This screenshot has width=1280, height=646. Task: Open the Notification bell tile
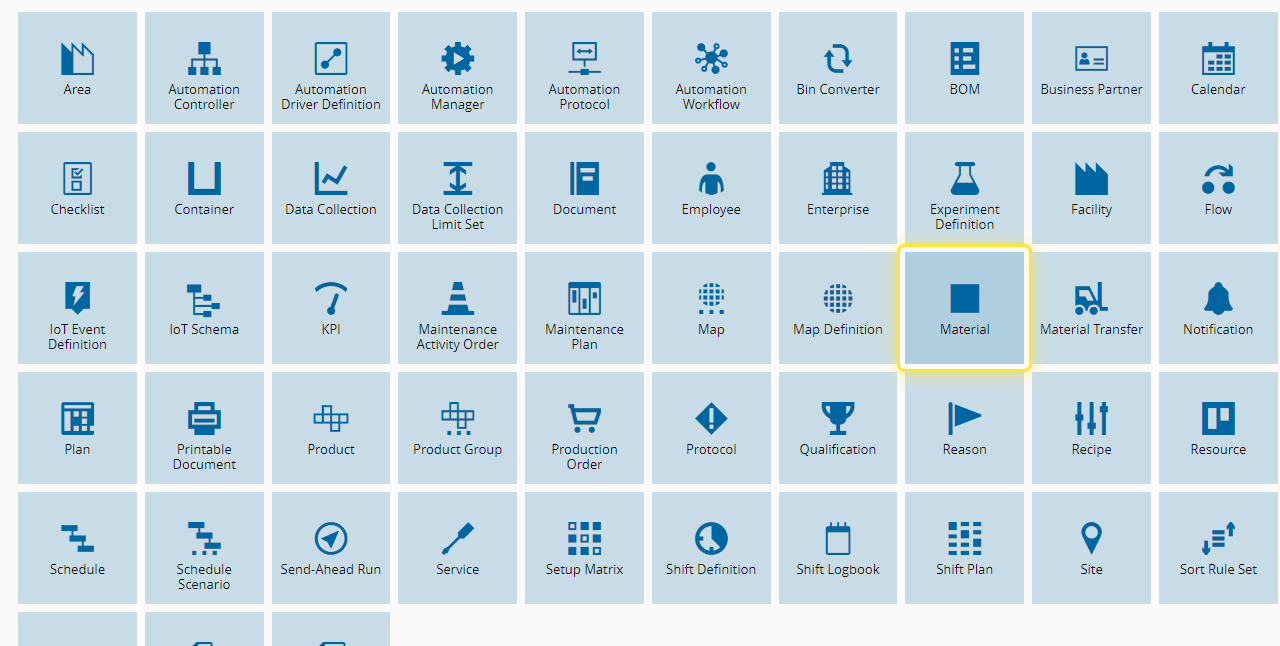1218,308
